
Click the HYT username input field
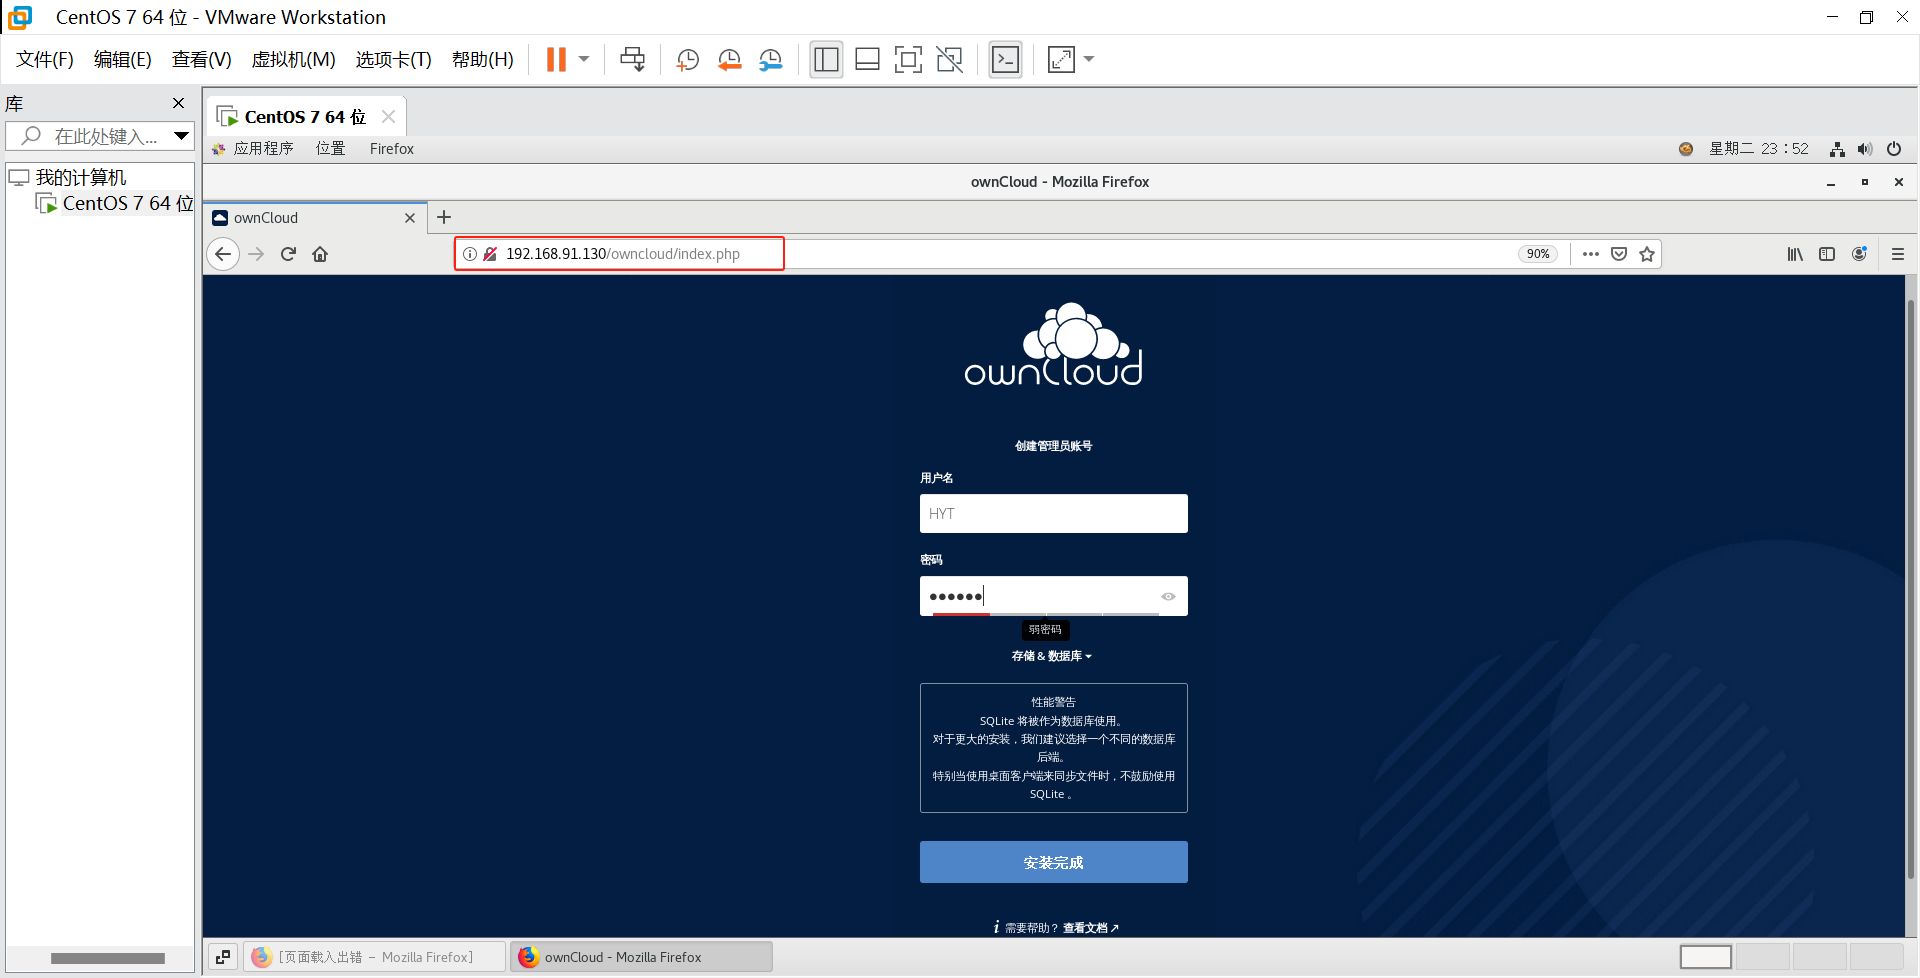coord(1052,513)
